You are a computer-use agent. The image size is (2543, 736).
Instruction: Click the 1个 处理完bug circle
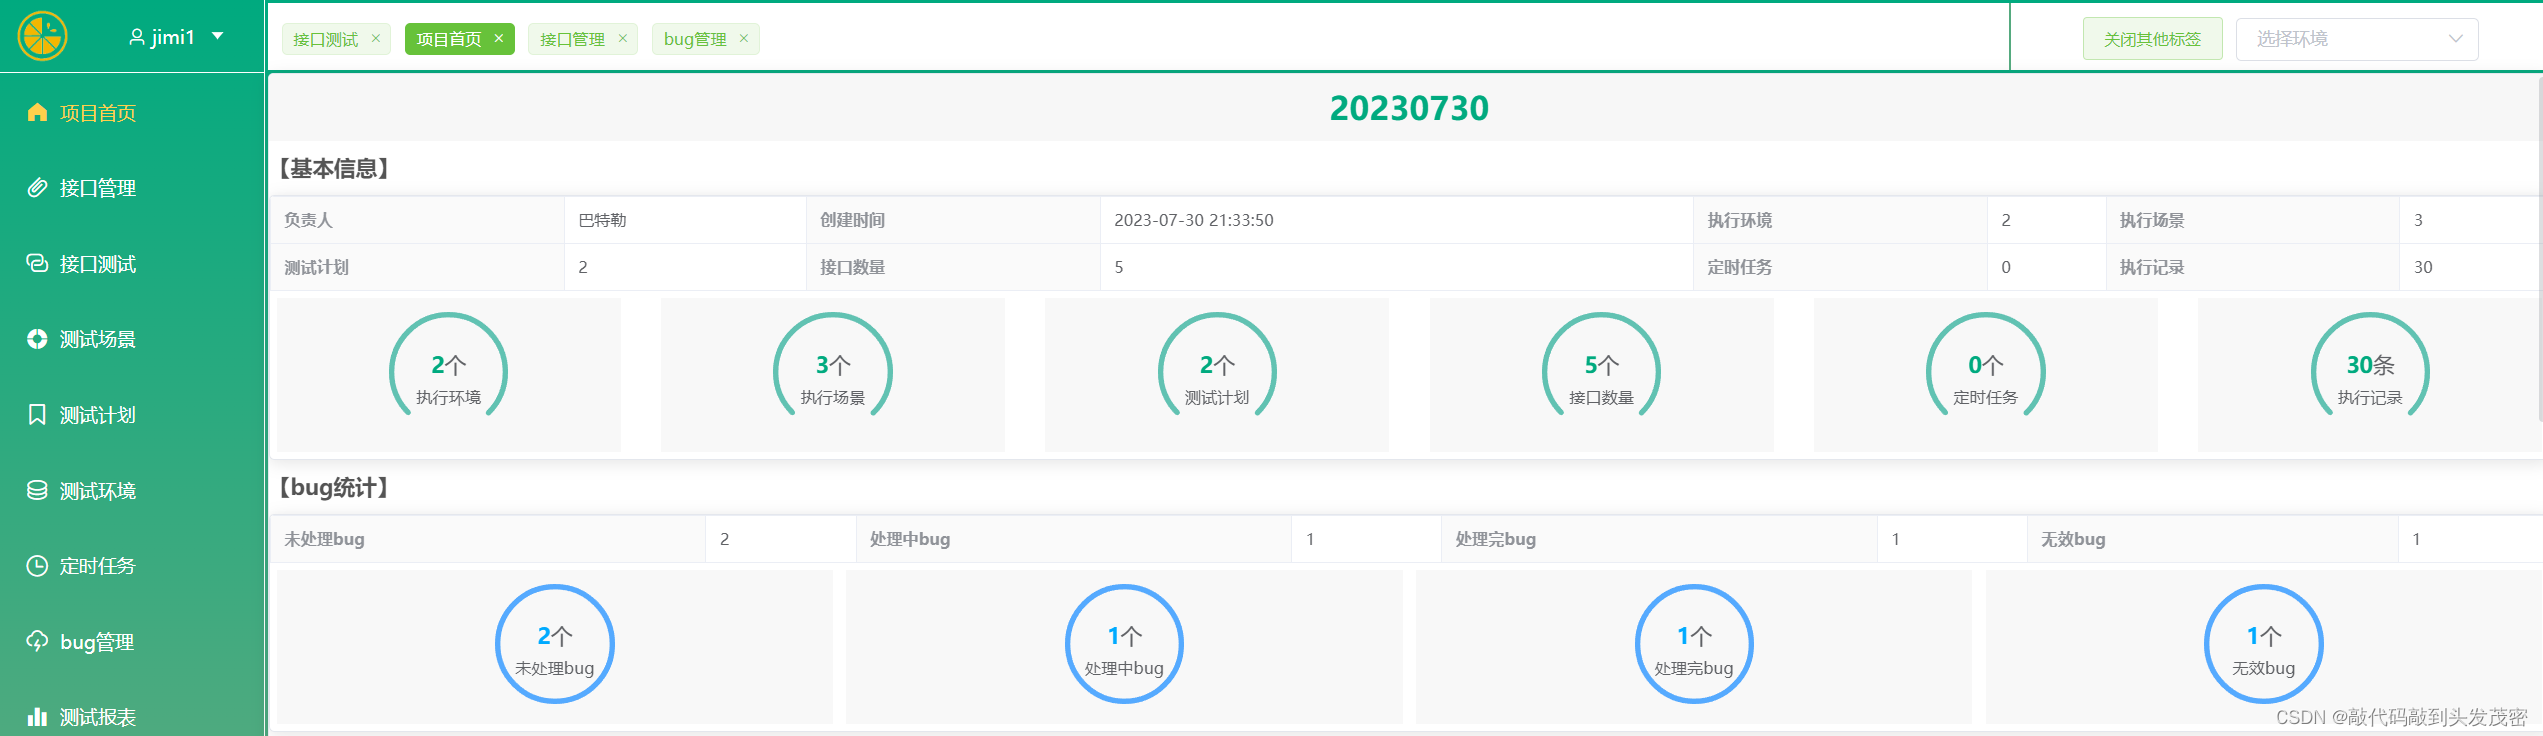(1694, 644)
